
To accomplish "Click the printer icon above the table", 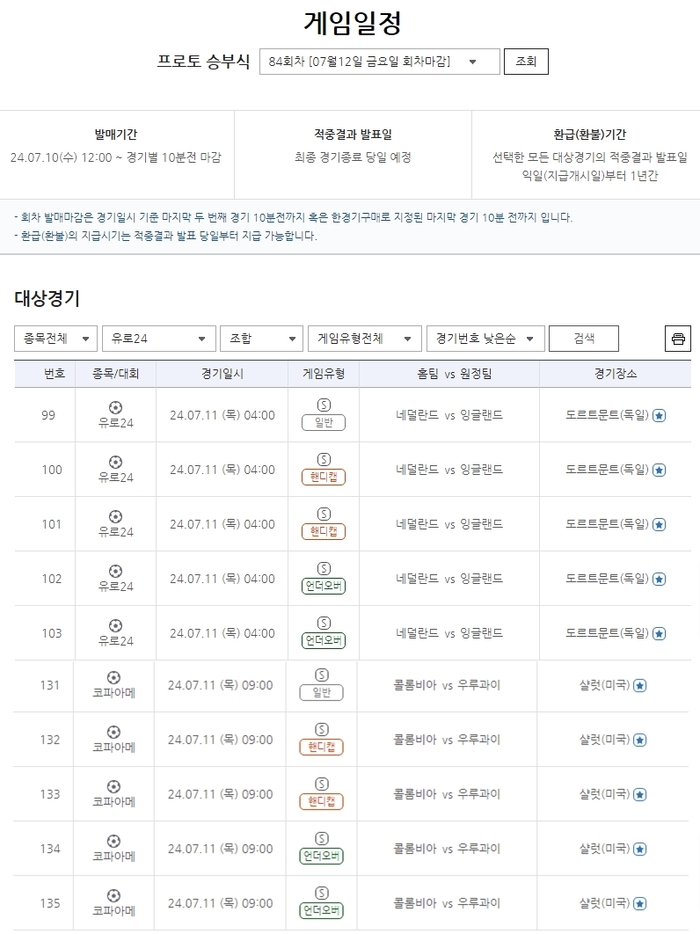I will [x=678, y=339].
